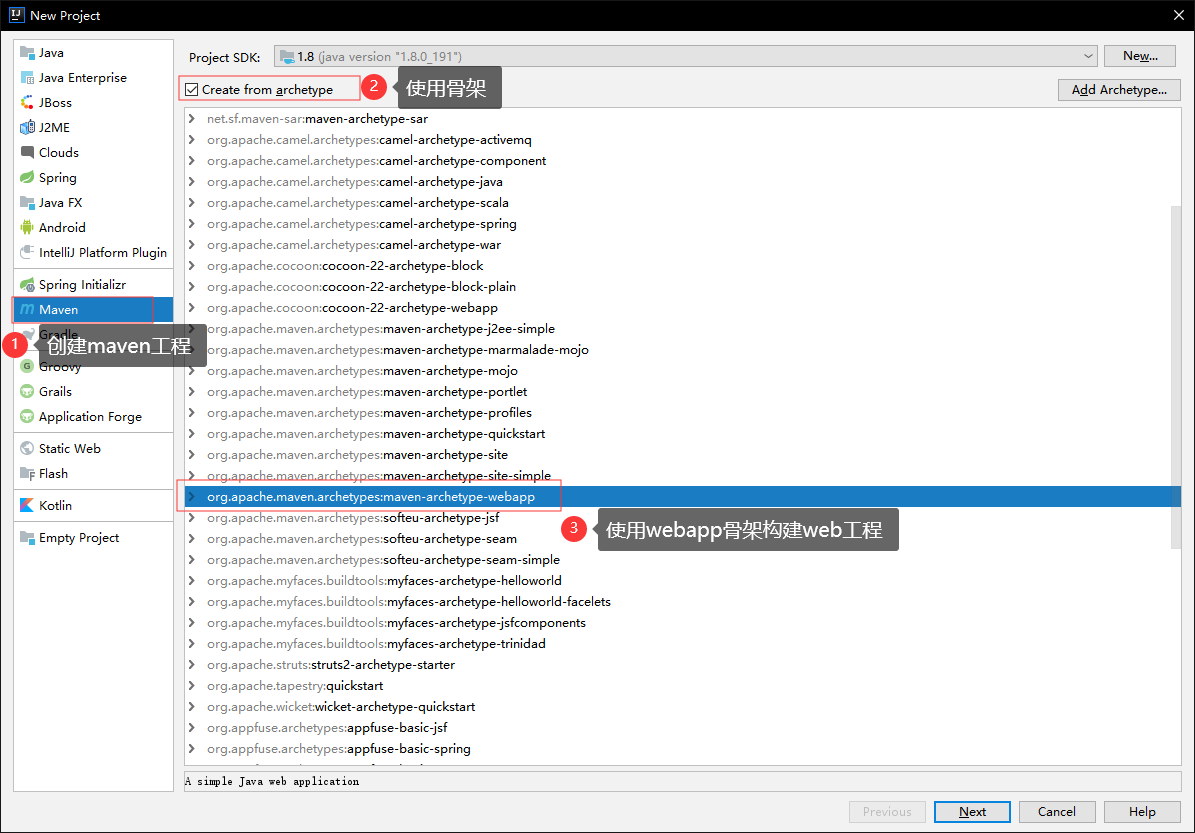Select Static Web project type label
This screenshot has width=1195, height=833.
pyautogui.click(x=70, y=448)
